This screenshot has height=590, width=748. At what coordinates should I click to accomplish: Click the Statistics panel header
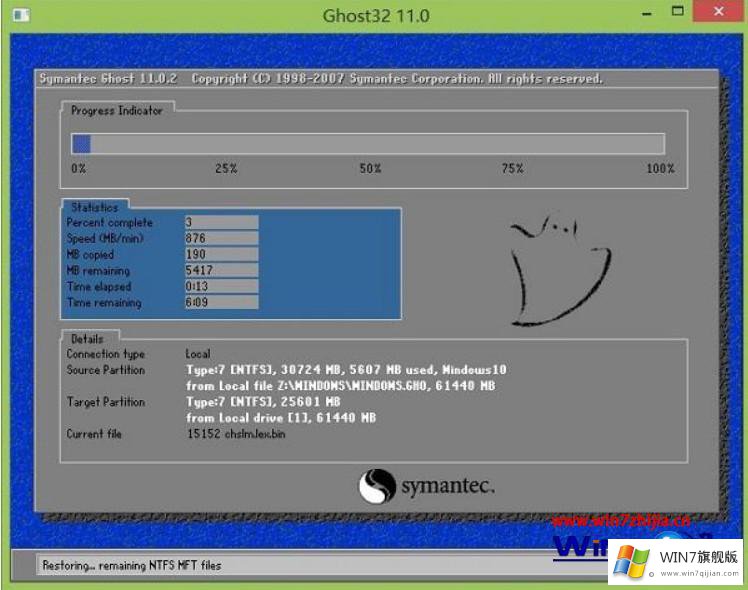tap(94, 207)
